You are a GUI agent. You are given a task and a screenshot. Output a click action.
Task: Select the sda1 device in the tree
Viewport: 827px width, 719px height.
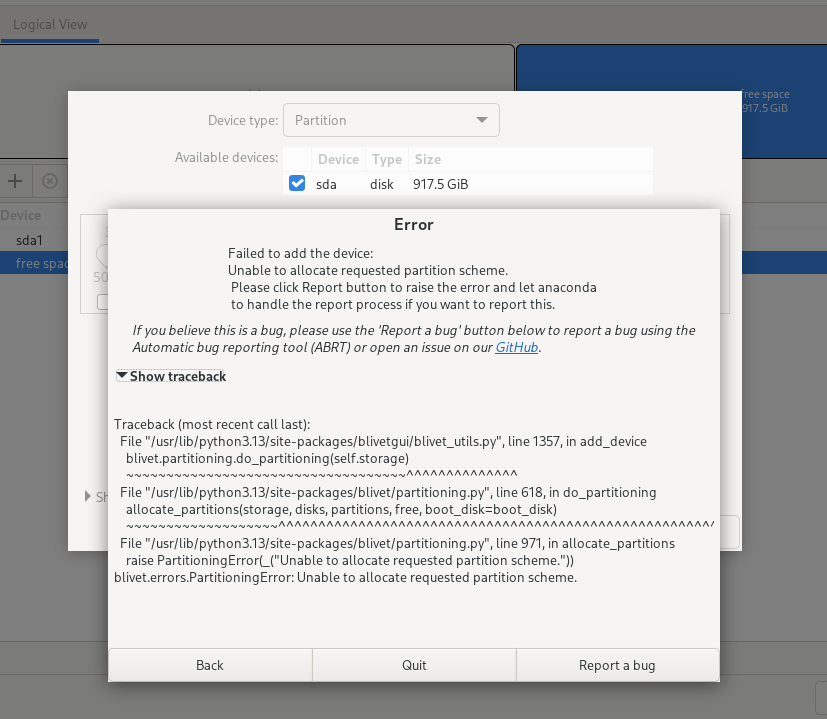28,240
